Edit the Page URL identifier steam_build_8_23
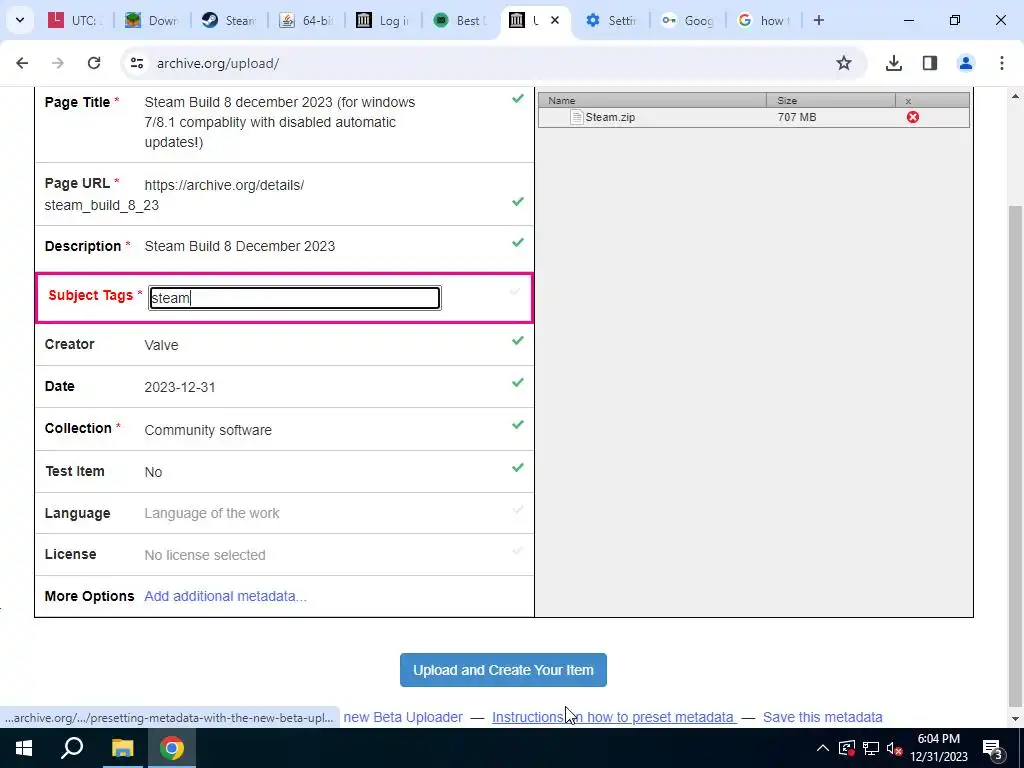 coord(102,205)
